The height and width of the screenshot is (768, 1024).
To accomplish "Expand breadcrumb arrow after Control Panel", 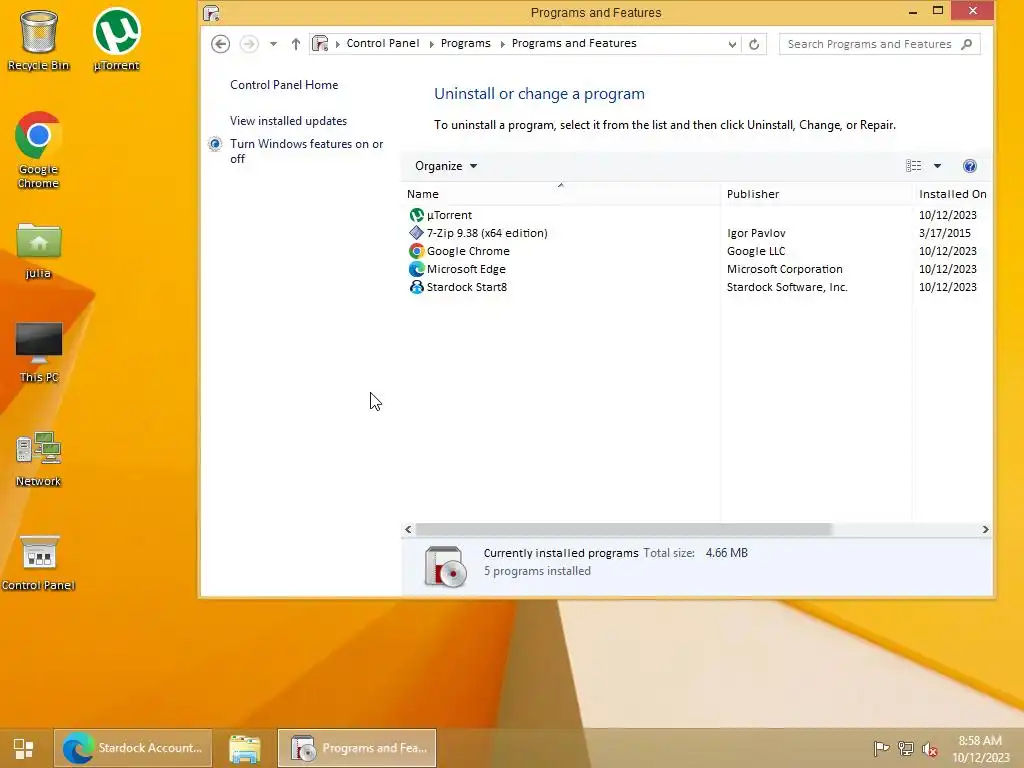I will coord(431,44).
